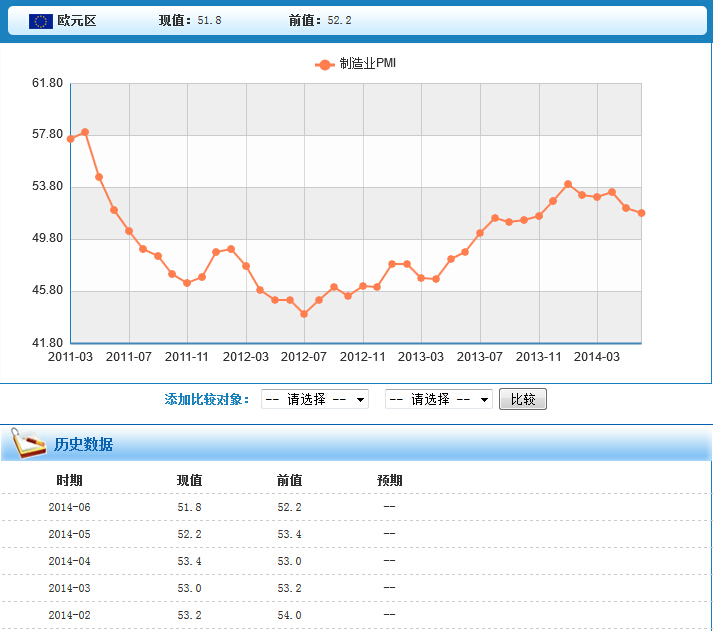The width and height of the screenshot is (713, 631).
Task: Click the 历史数据 section heading
Action: 83,444
